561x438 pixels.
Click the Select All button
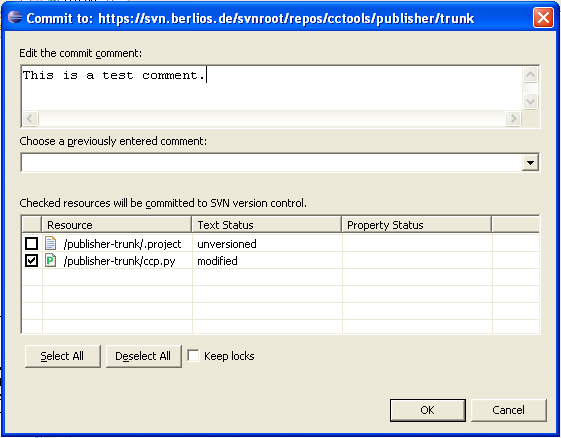[63, 356]
